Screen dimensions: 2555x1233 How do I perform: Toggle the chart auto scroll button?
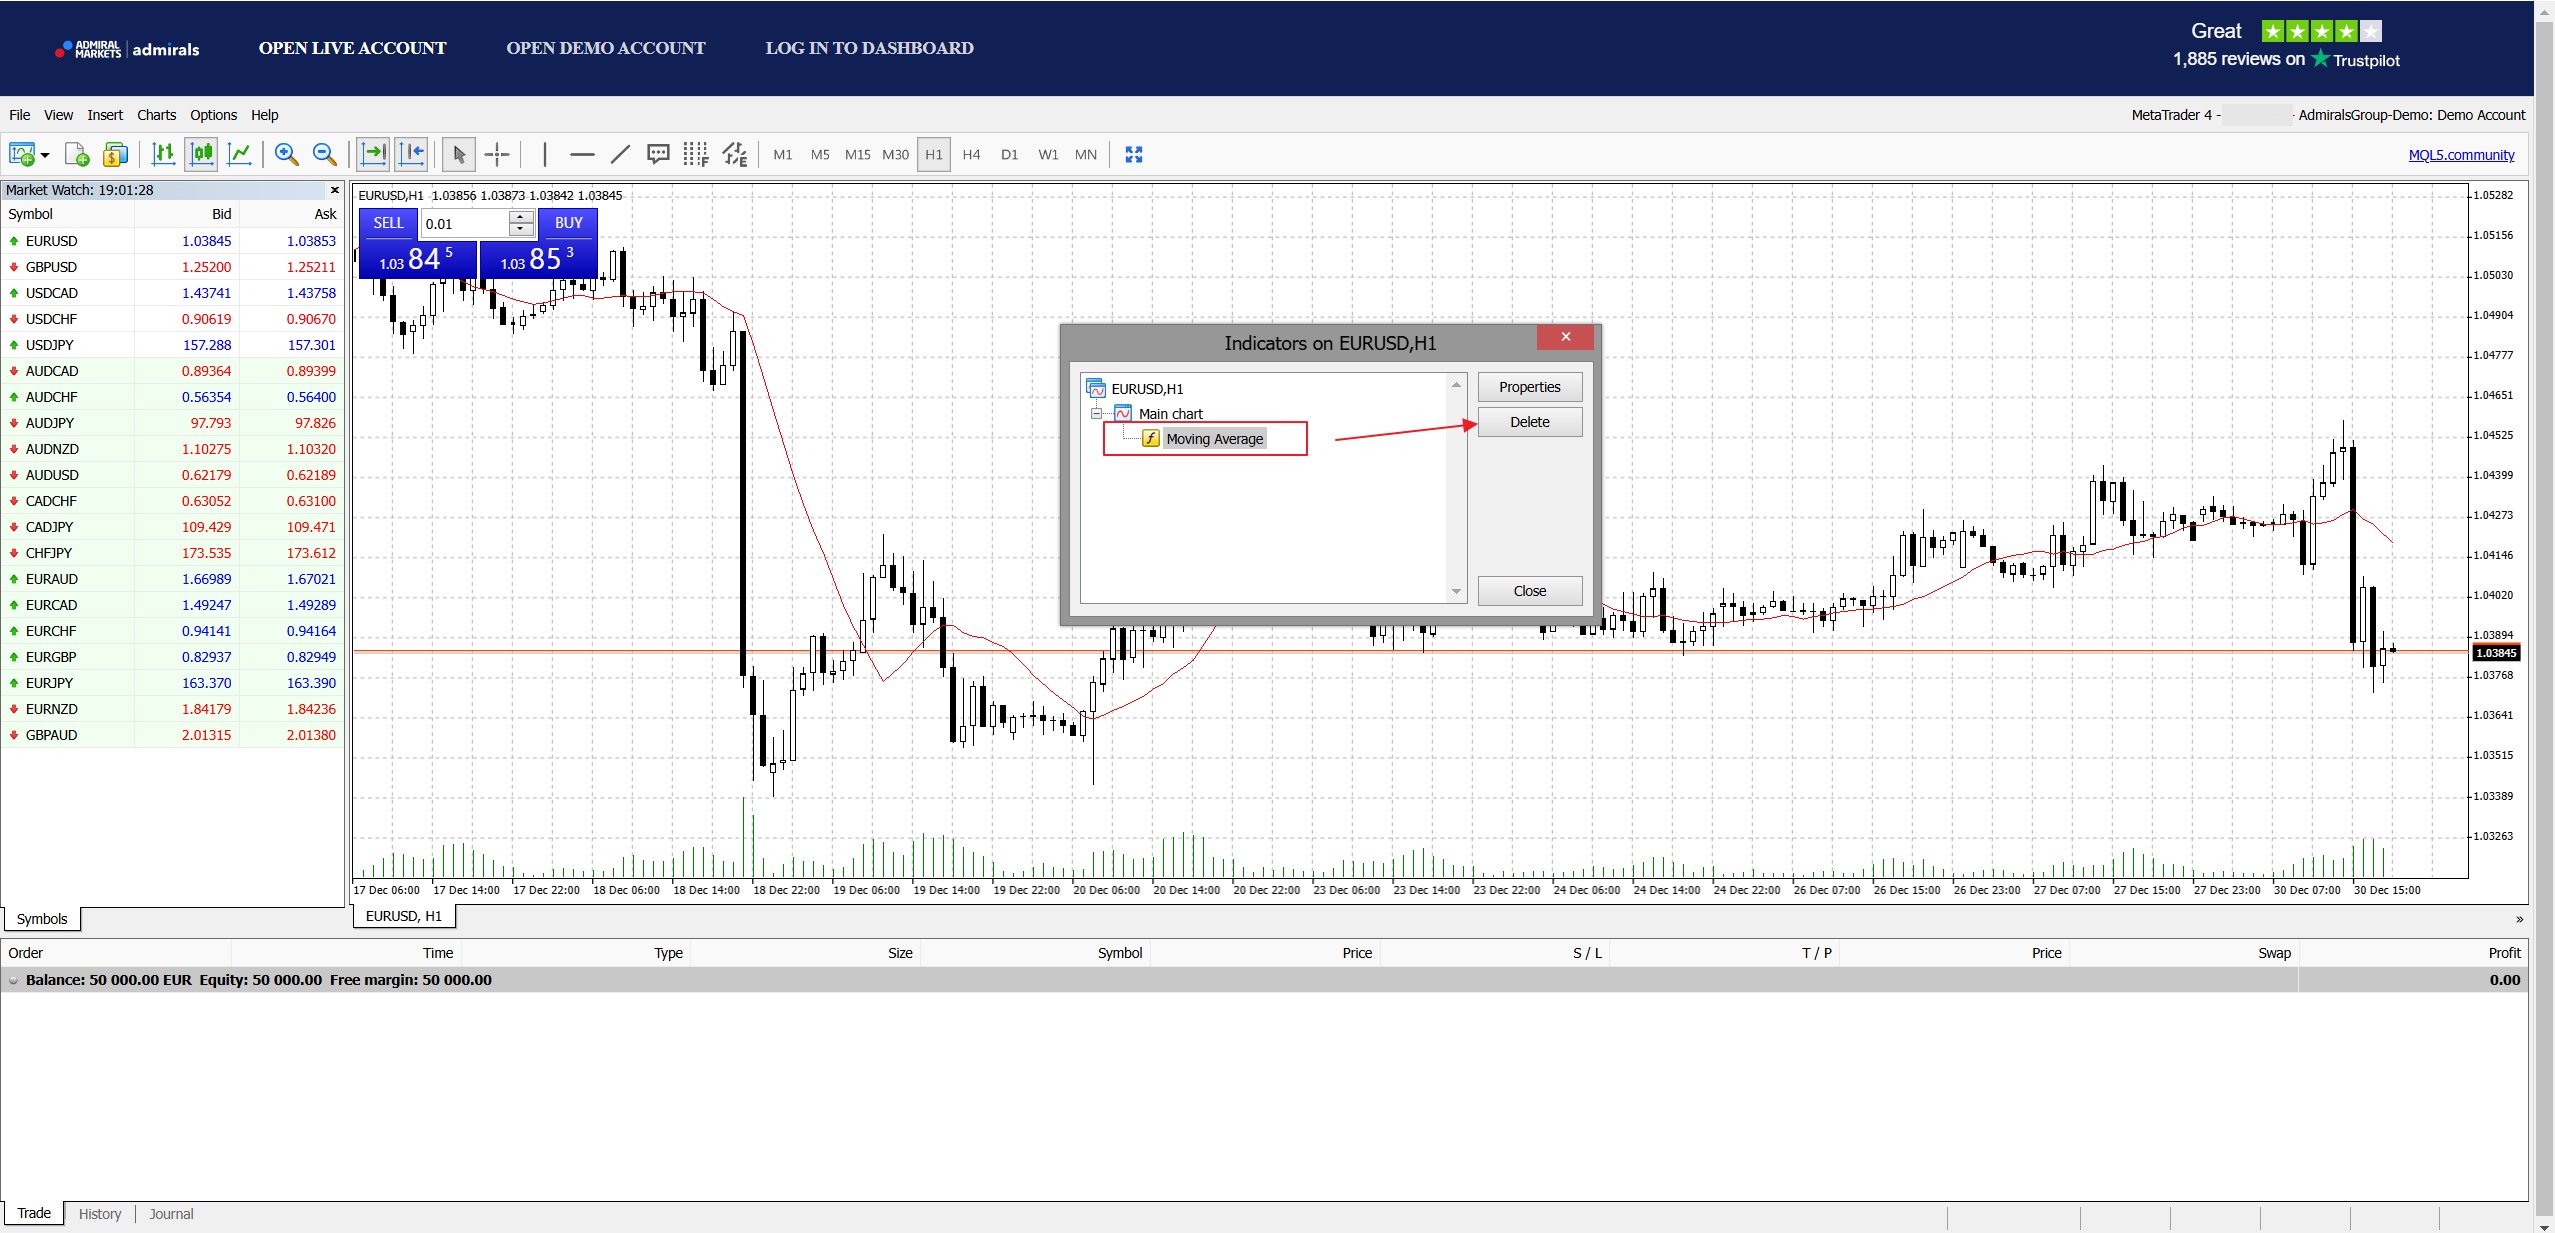pos(373,154)
